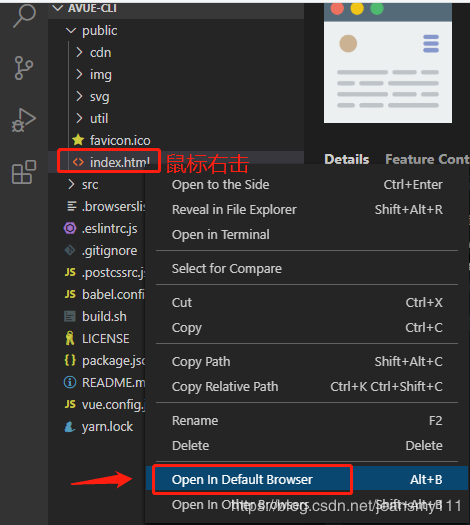The image size is (470, 525).
Task: Choose Rename in context menu
Action: pos(307,421)
